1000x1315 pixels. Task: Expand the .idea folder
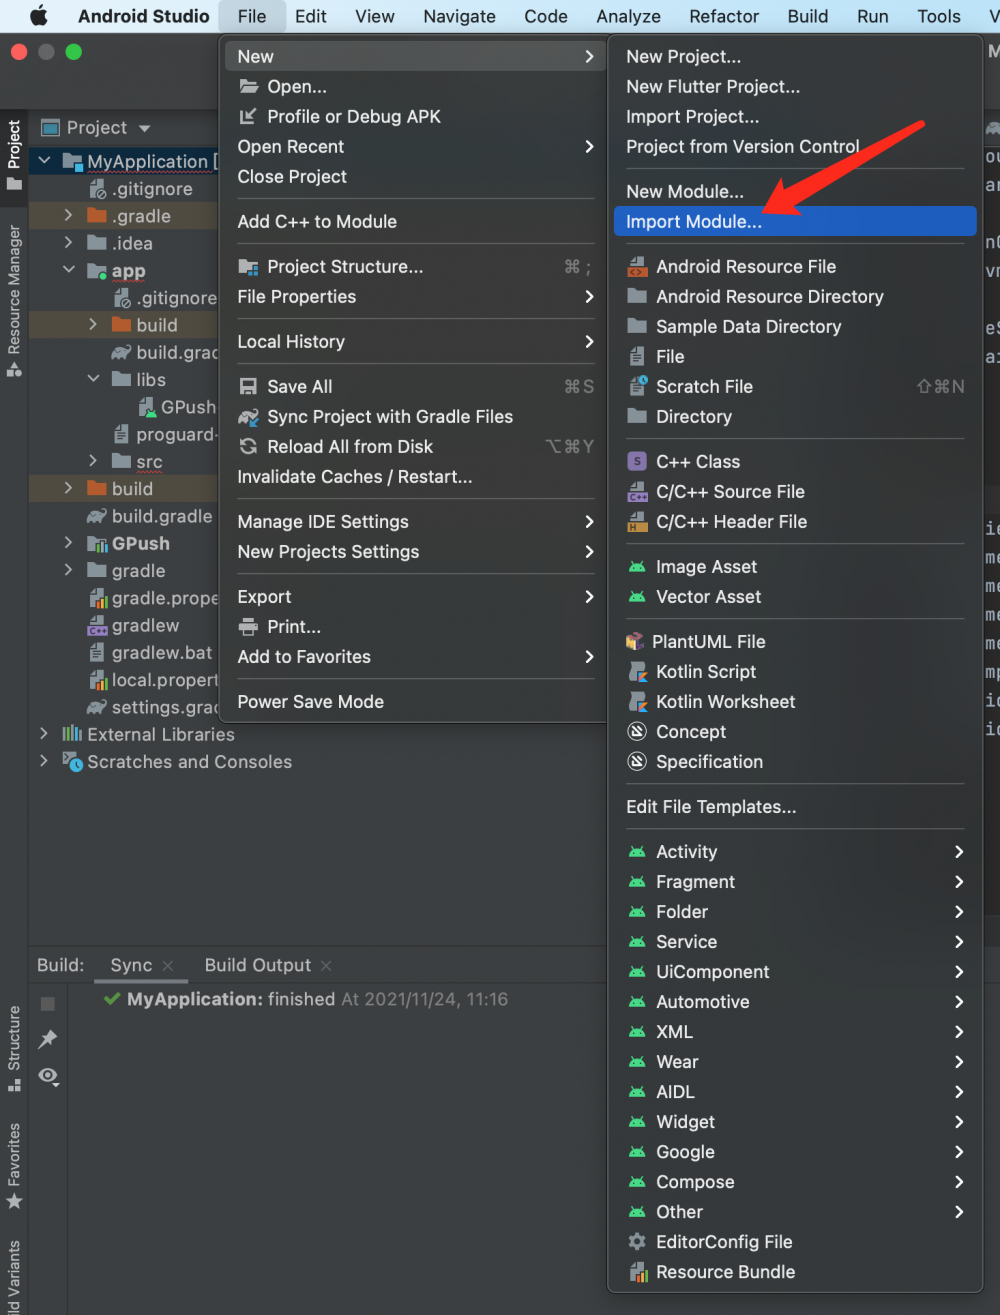tap(68, 242)
